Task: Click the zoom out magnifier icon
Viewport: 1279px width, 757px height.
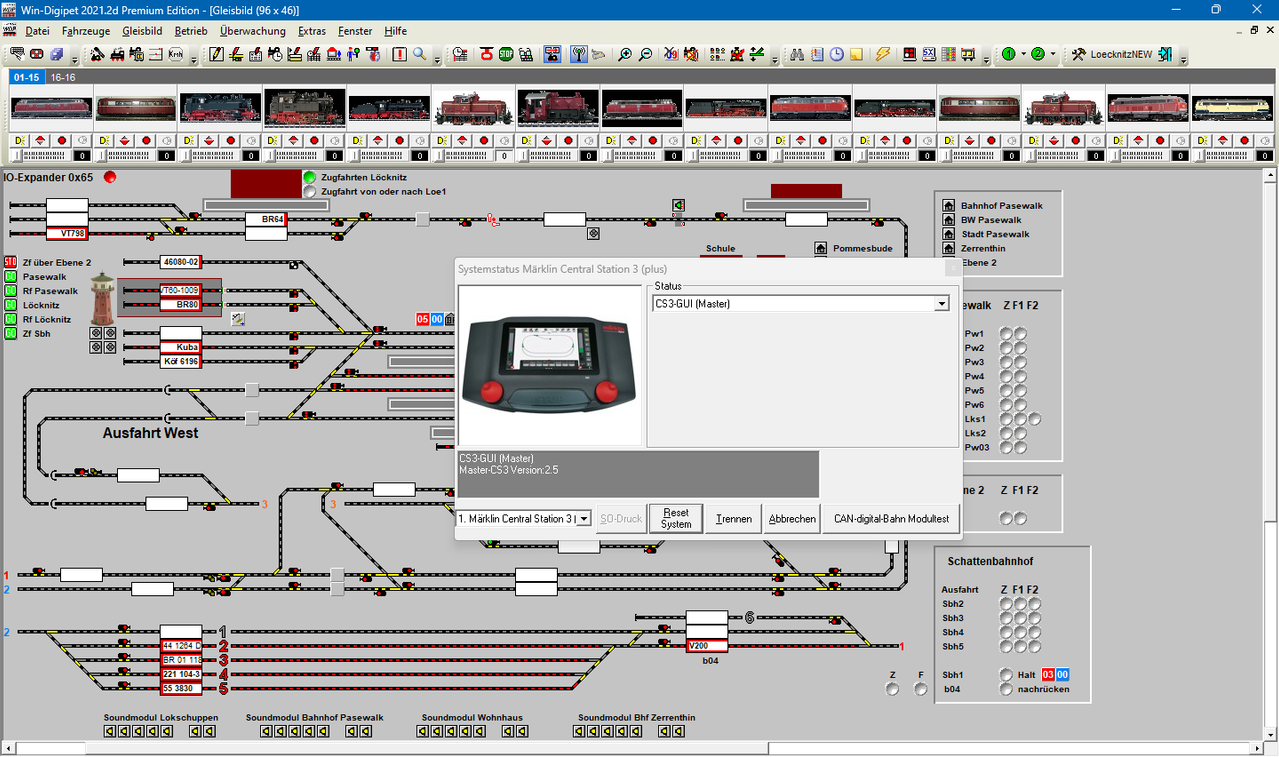Action: [646, 54]
